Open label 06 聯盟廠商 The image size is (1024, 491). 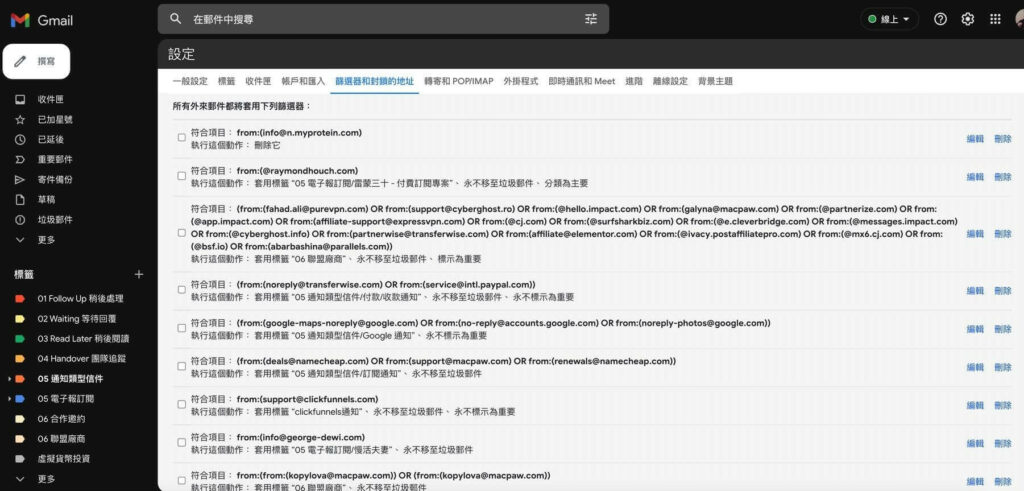(x=61, y=439)
